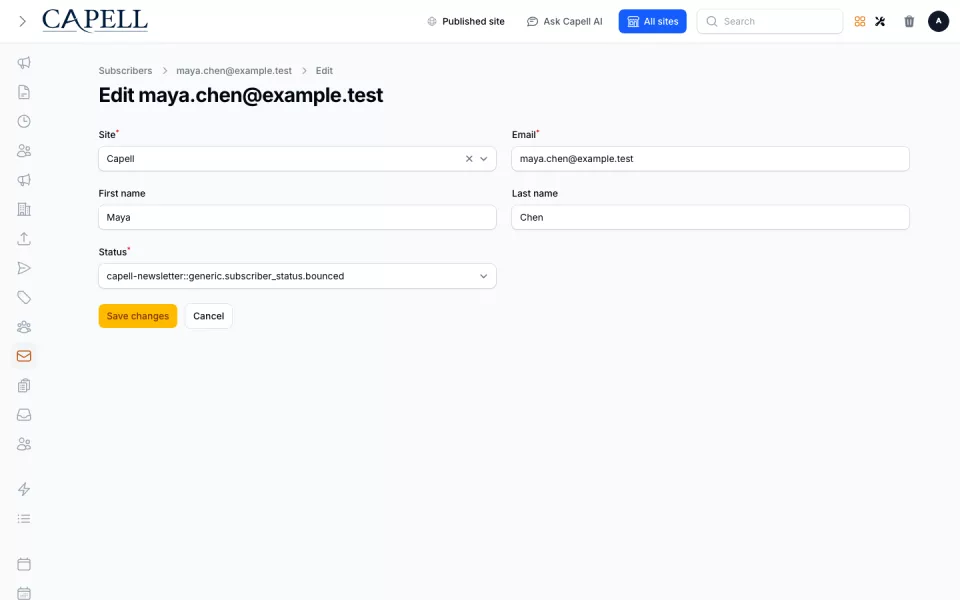Open the inbox tray icon in sidebar
This screenshot has height=600, width=960.
24,415
